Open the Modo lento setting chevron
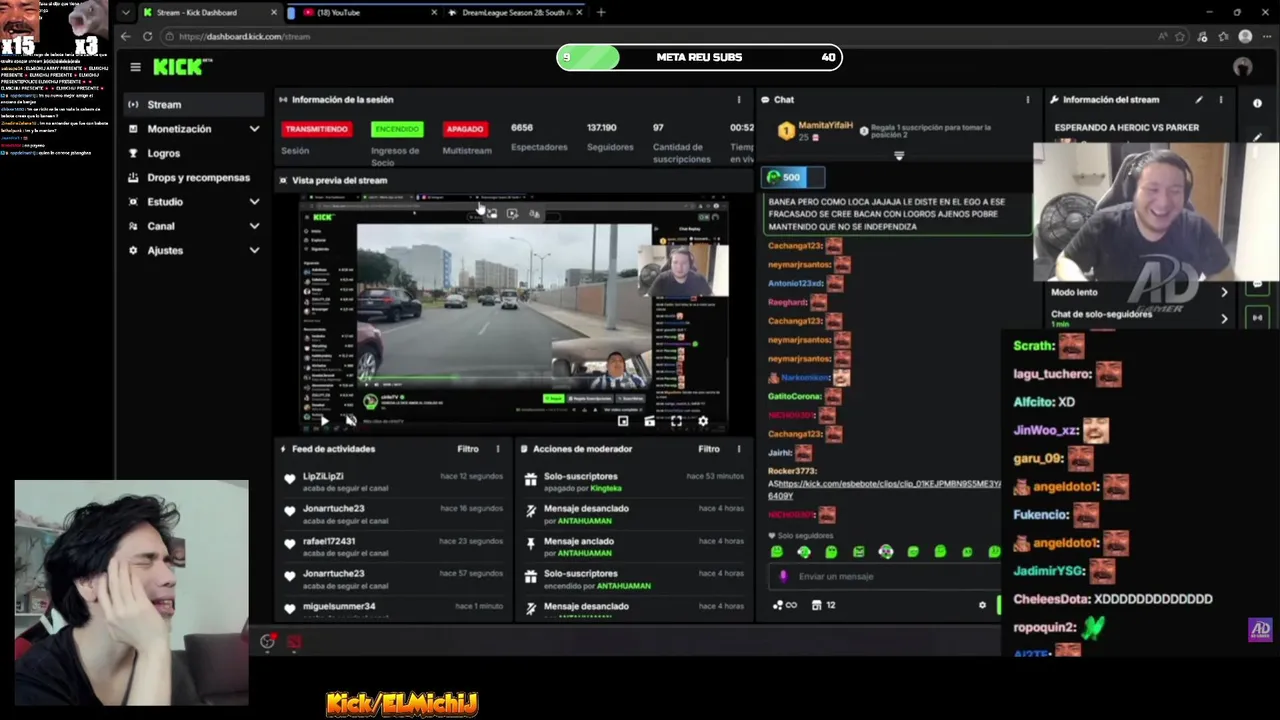Image resolution: width=1280 pixels, height=720 pixels. 1224,292
